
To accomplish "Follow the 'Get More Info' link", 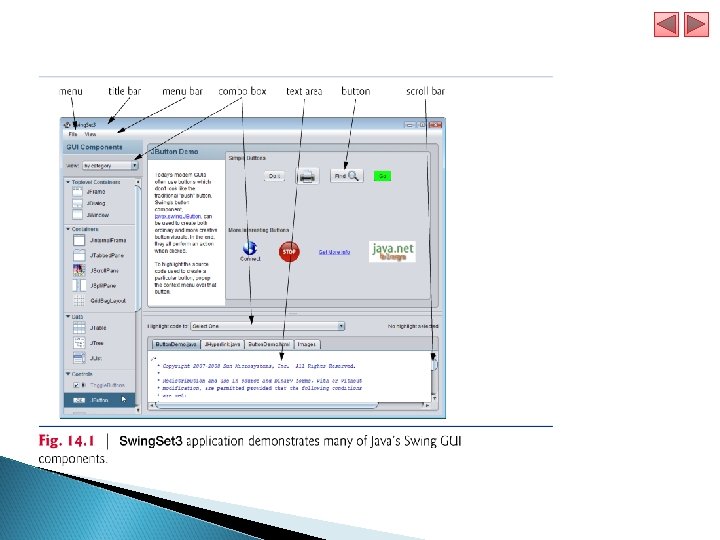I will click(334, 252).
